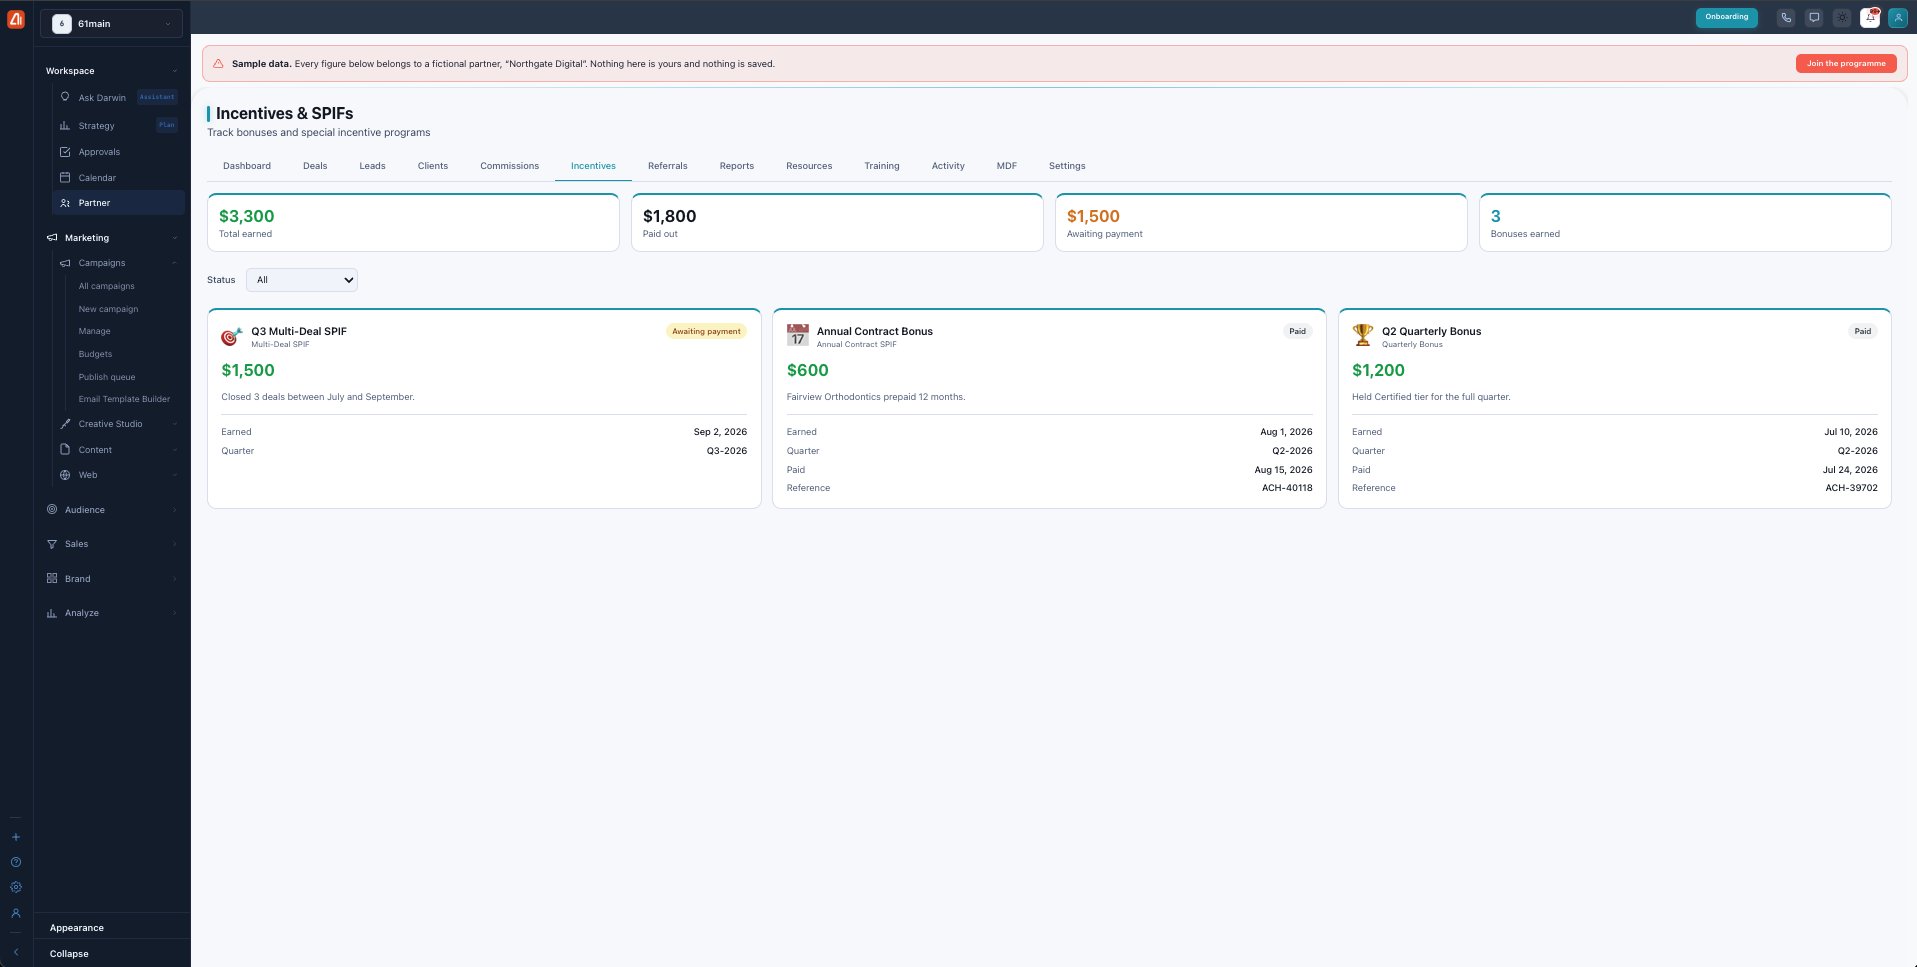Click the left chevron icon in the rail
This screenshot has height=967, width=1917.
click(16, 952)
